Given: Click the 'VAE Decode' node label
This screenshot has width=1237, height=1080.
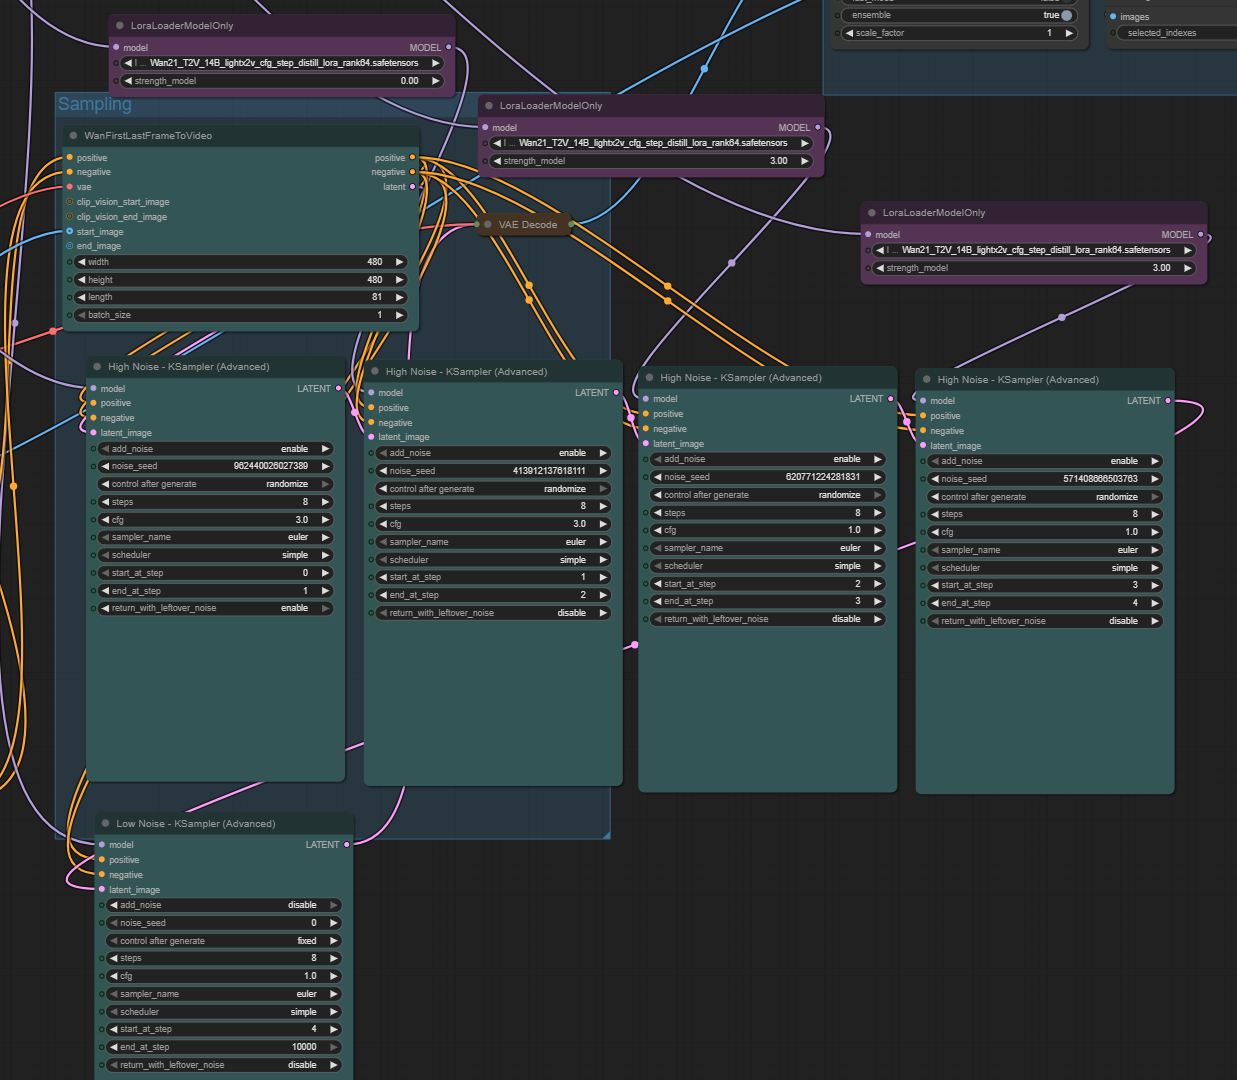Looking at the screenshot, I should 528,225.
